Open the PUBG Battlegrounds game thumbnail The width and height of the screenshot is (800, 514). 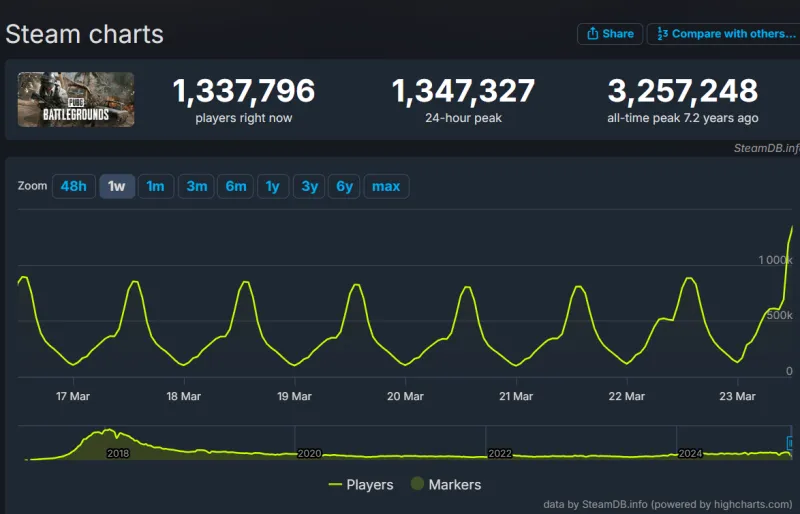click(x=76, y=100)
